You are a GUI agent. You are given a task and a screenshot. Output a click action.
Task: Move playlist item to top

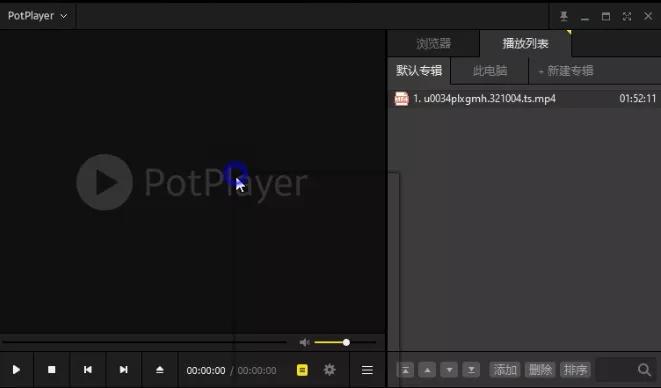point(405,370)
